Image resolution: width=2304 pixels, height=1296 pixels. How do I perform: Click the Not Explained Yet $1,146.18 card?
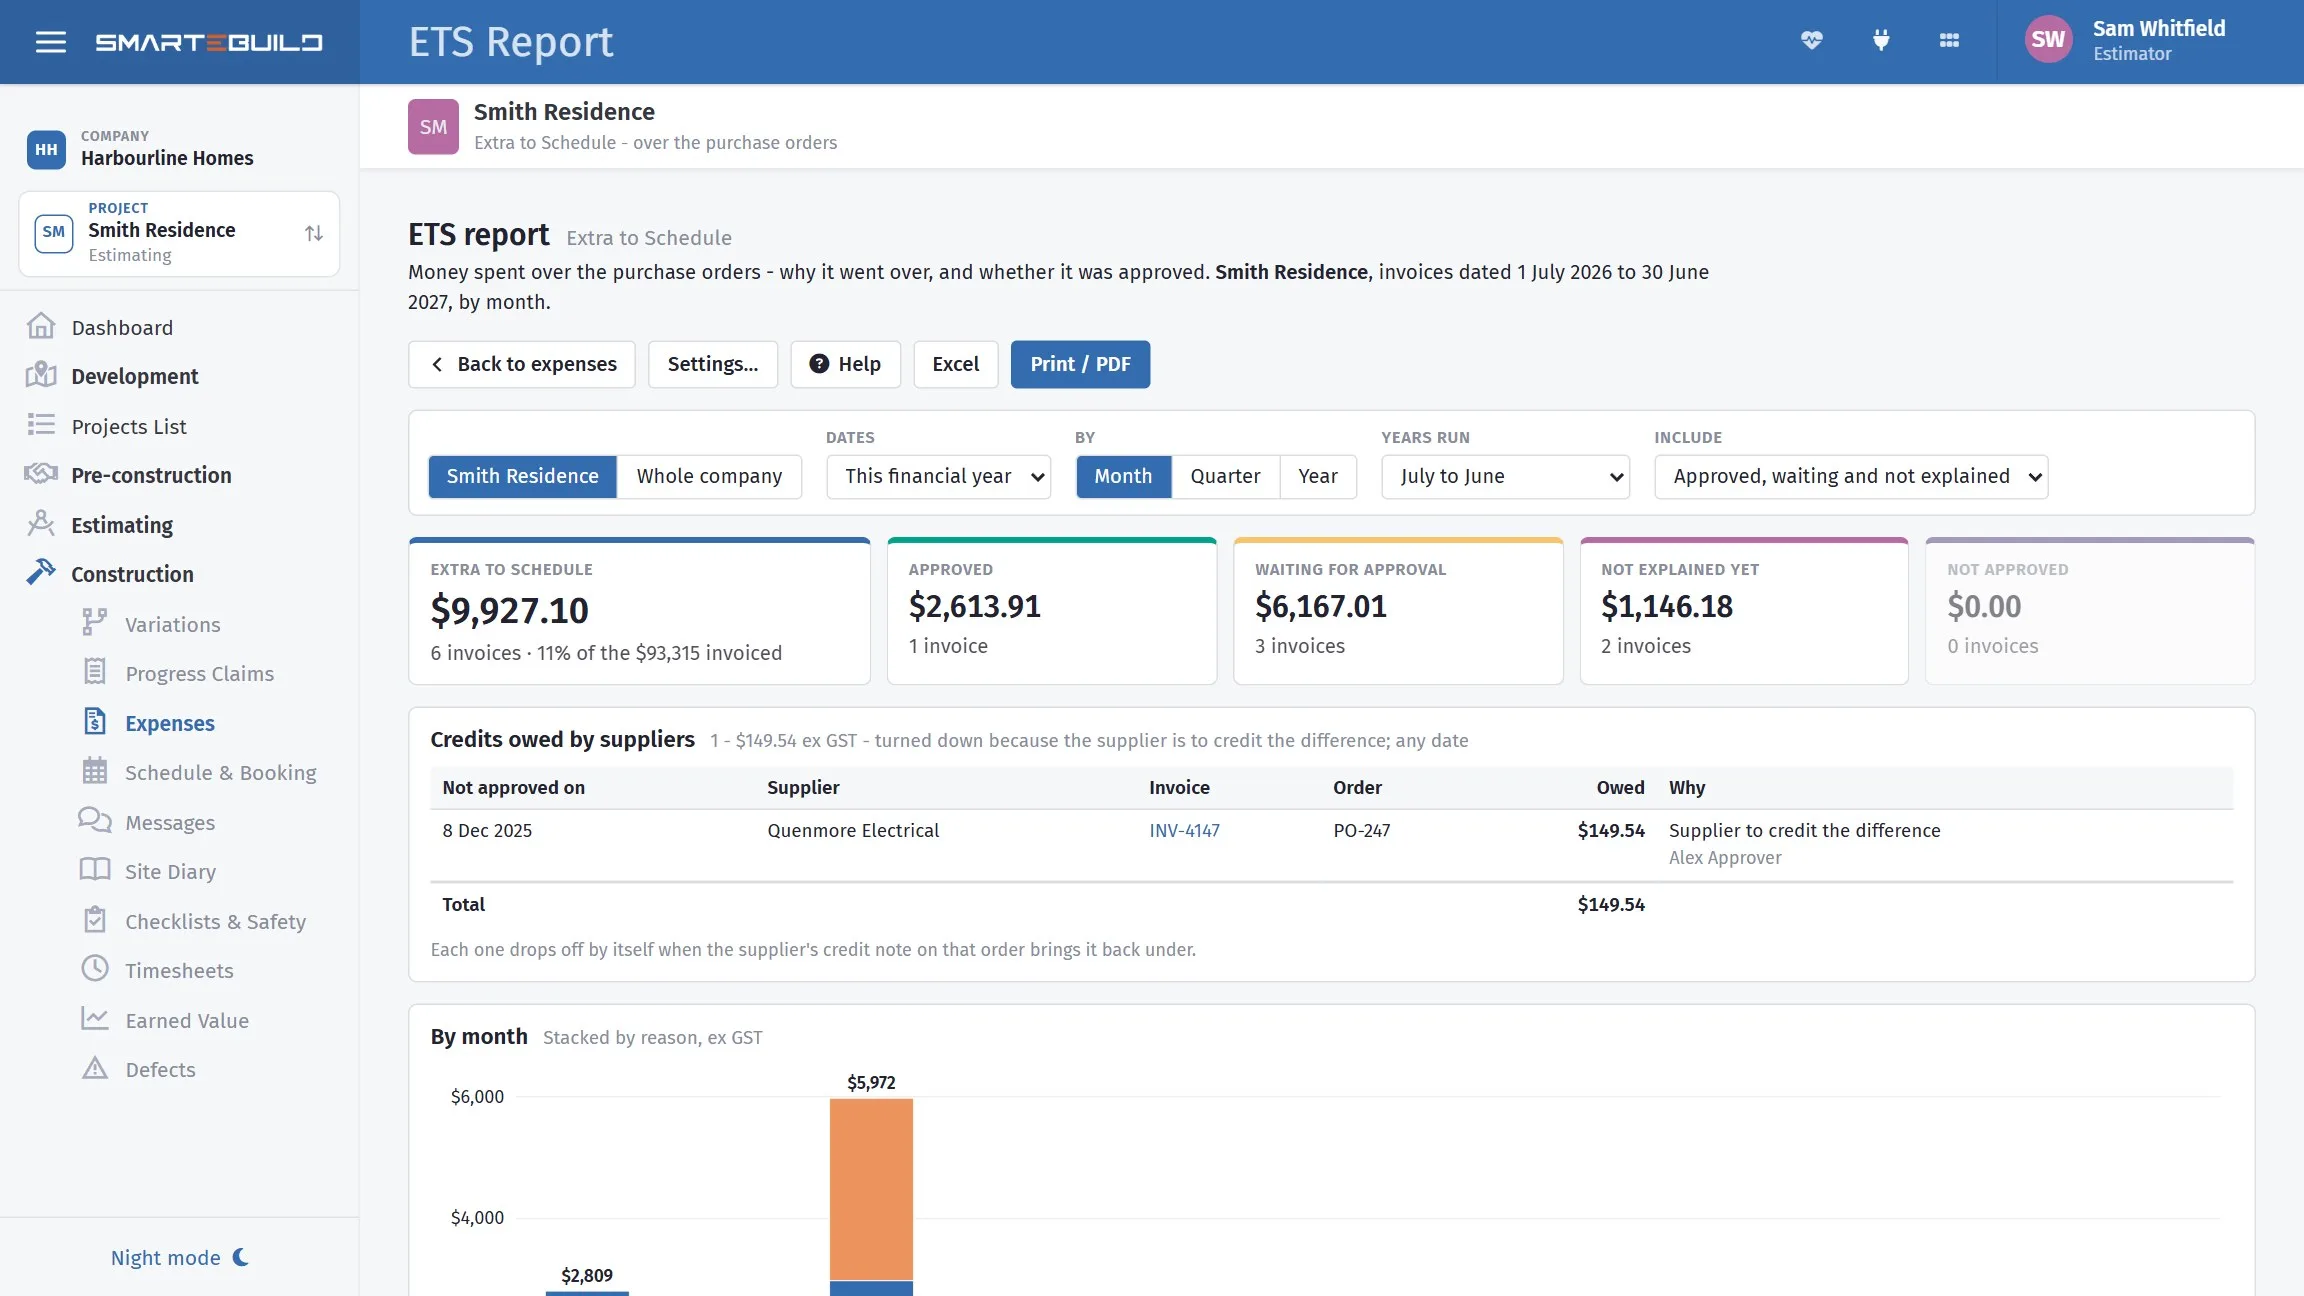[x=1744, y=611]
